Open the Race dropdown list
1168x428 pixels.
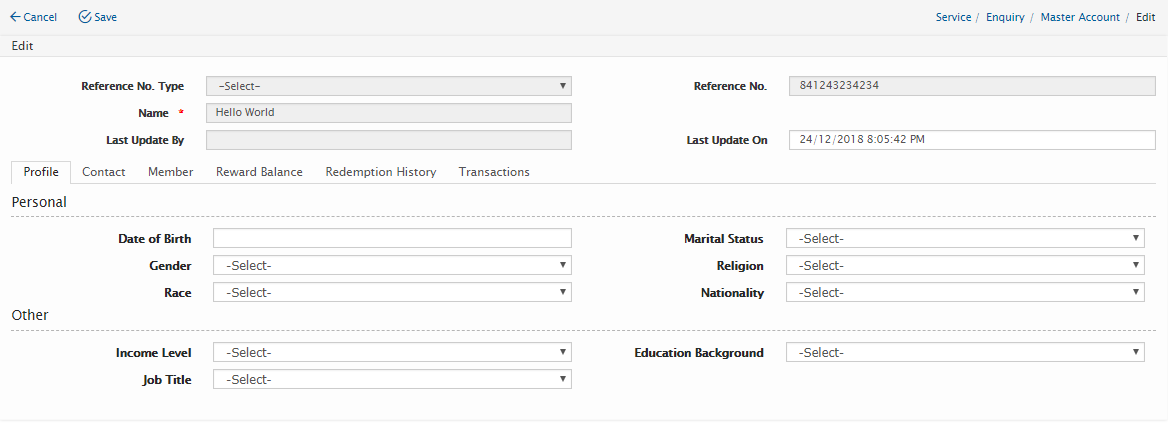click(392, 292)
